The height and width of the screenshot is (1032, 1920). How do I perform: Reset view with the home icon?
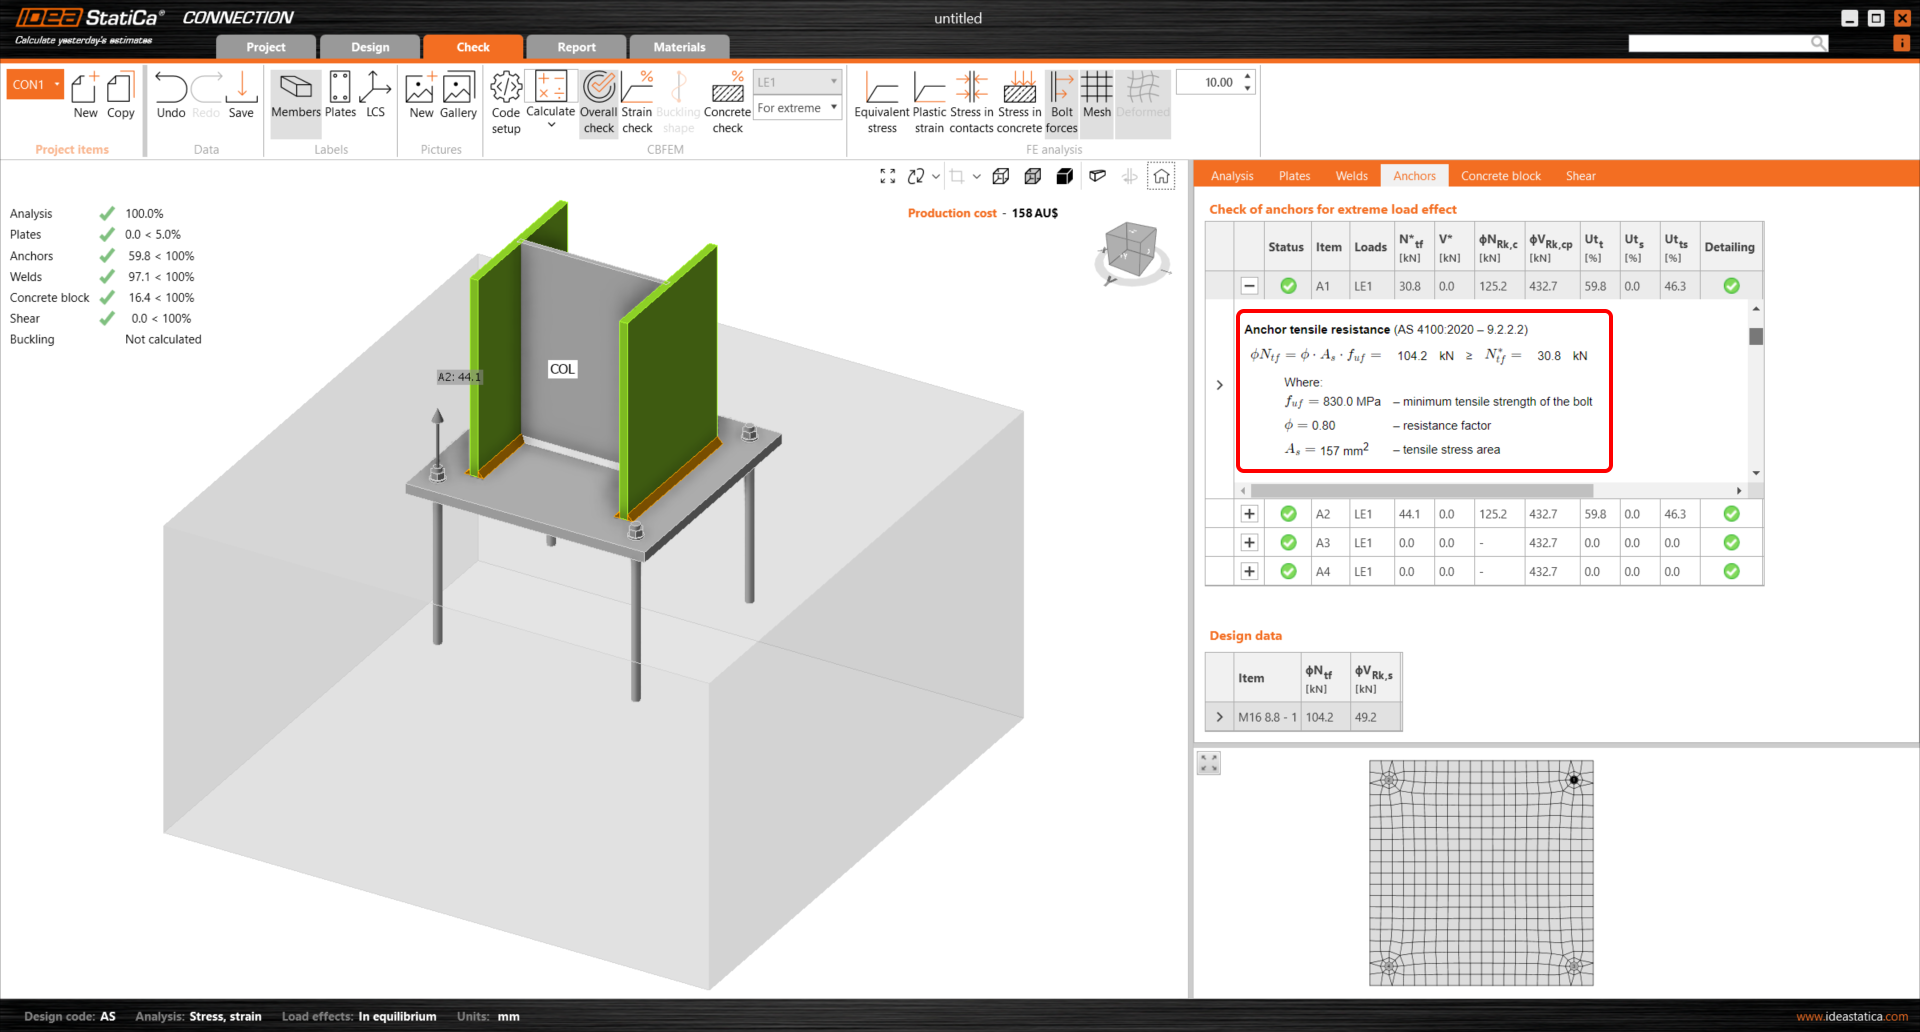pos(1161,176)
